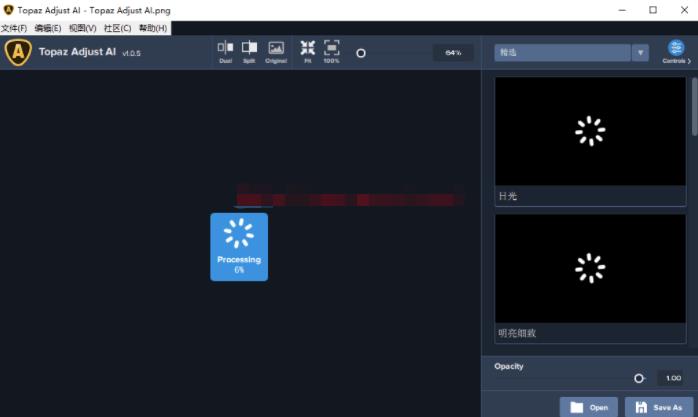Close the Topaz Adjust AI window
698x417 pixels.
(684, 10)
